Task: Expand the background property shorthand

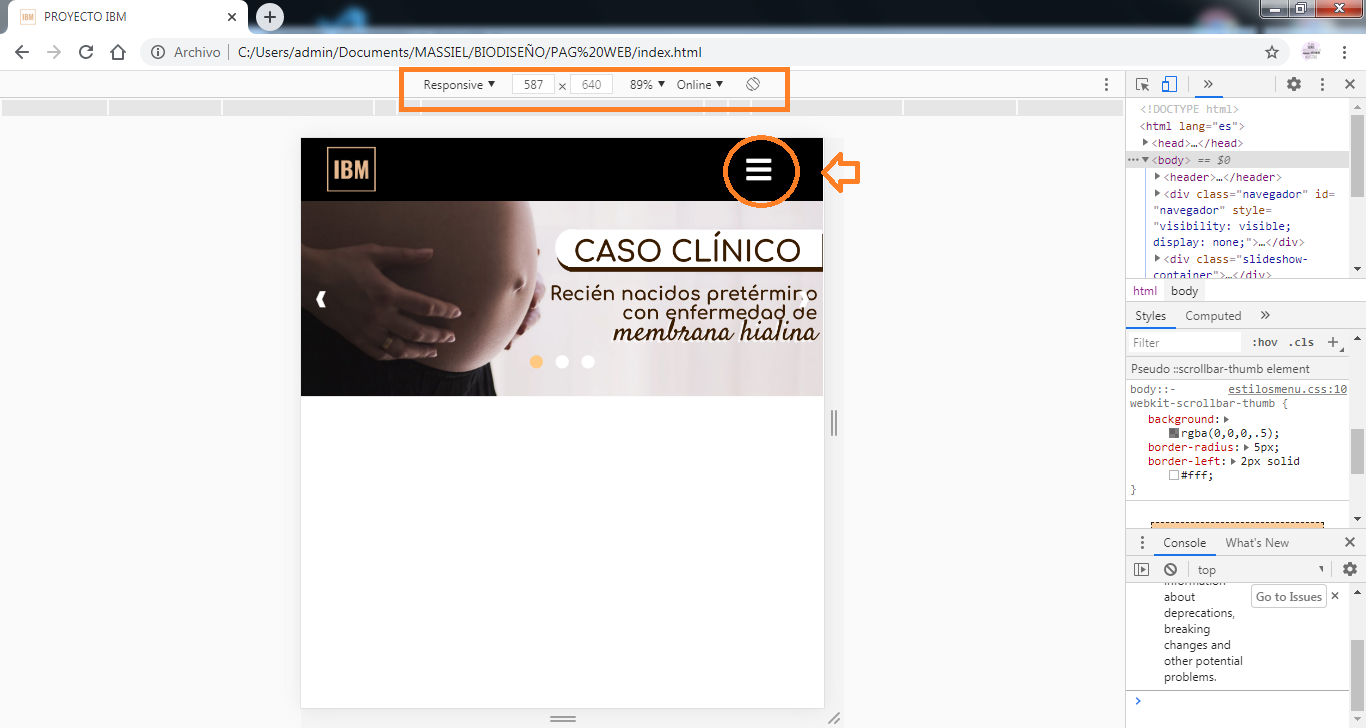Action: point(1226,419)
